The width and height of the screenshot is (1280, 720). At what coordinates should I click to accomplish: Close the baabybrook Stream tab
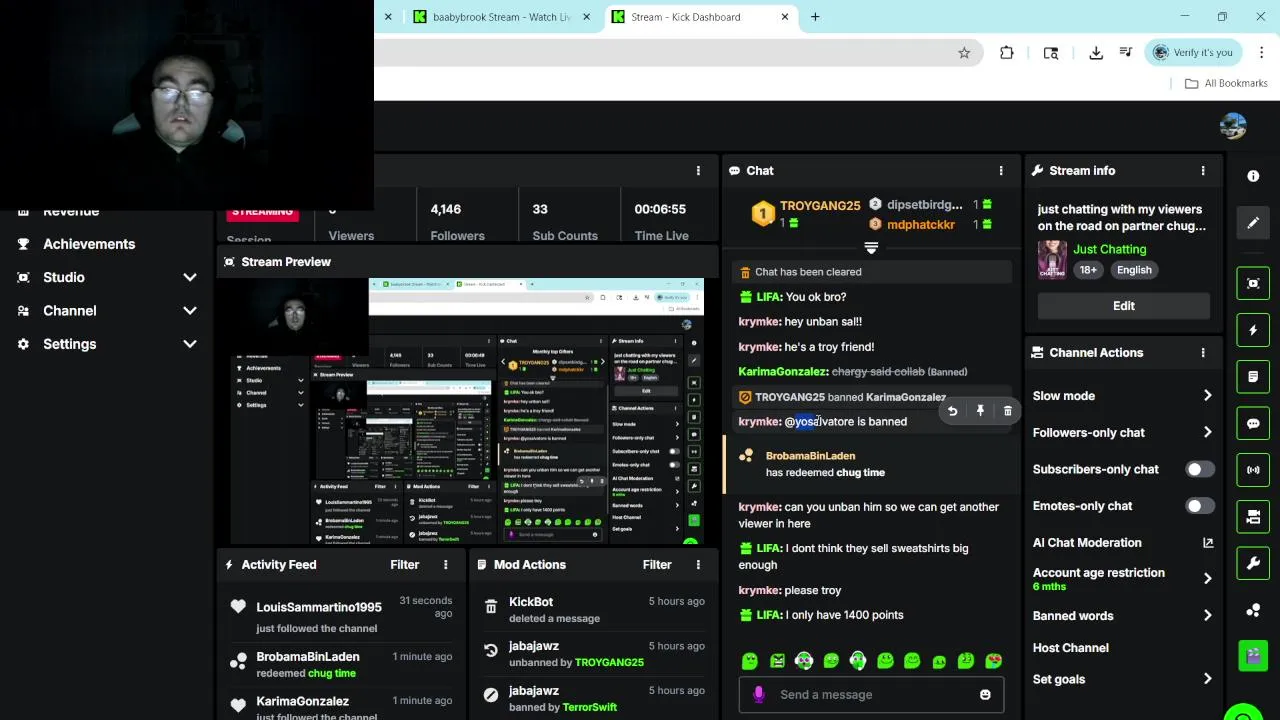pos(587,17)
